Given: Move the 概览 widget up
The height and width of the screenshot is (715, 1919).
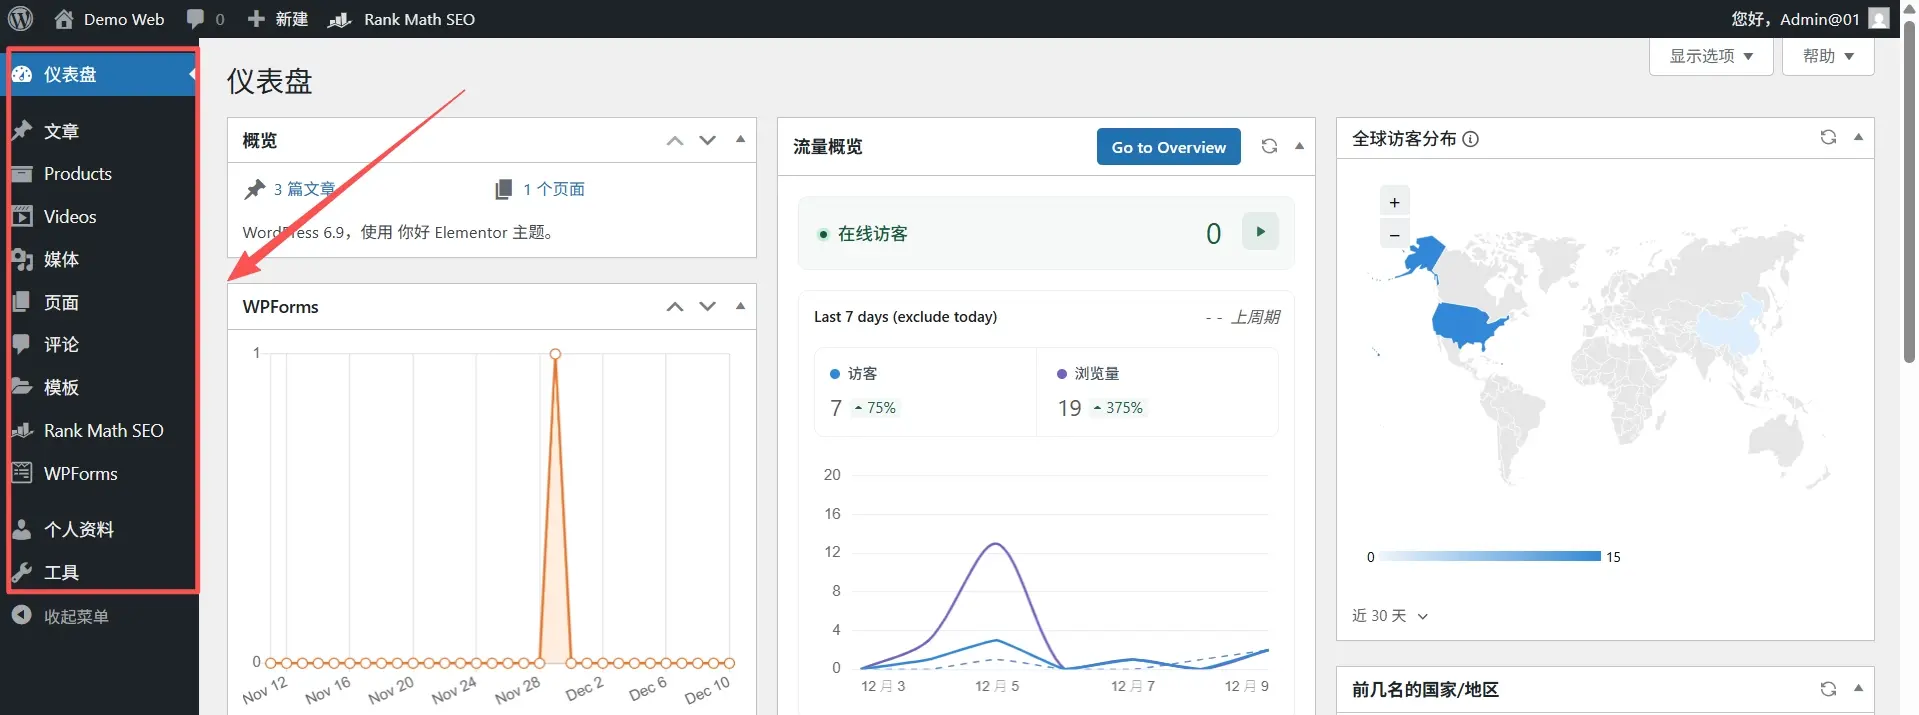Looking at the screenshot, I should point(675,141).
